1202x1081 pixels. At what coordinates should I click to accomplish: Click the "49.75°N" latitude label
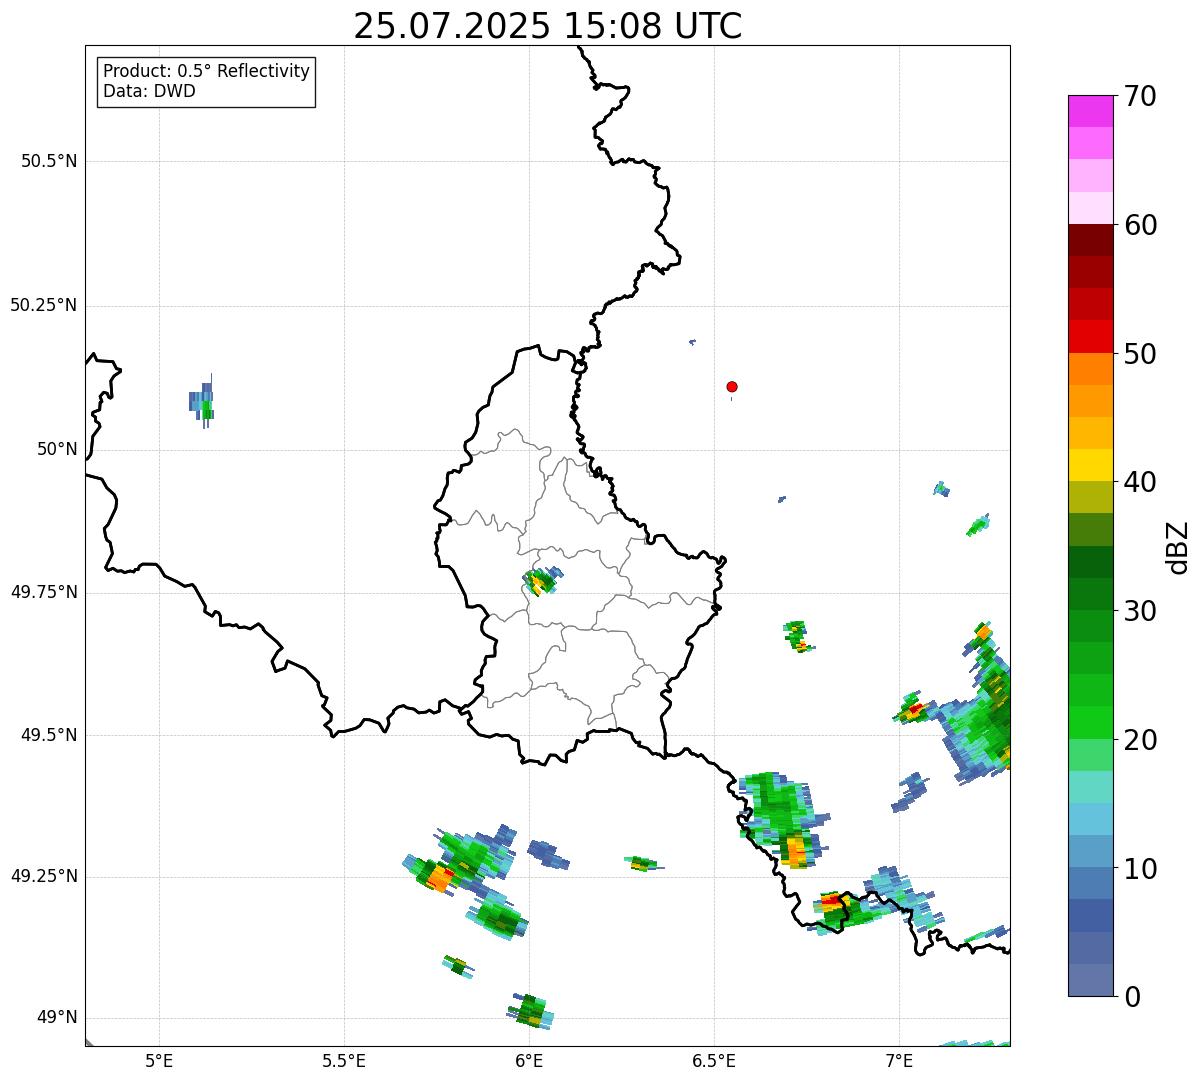[x=44, y=592]
